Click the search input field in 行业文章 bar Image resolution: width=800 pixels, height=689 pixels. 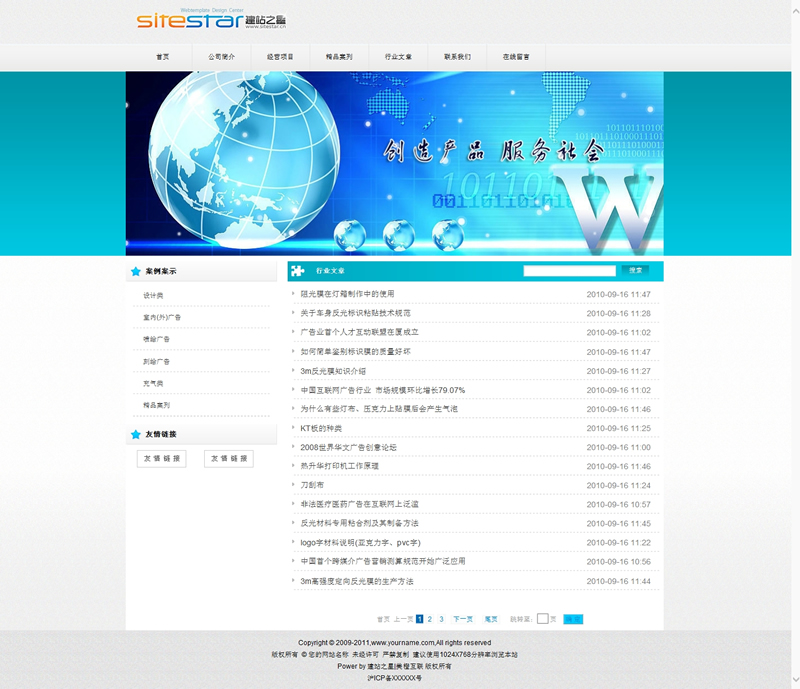coord(569,271)
